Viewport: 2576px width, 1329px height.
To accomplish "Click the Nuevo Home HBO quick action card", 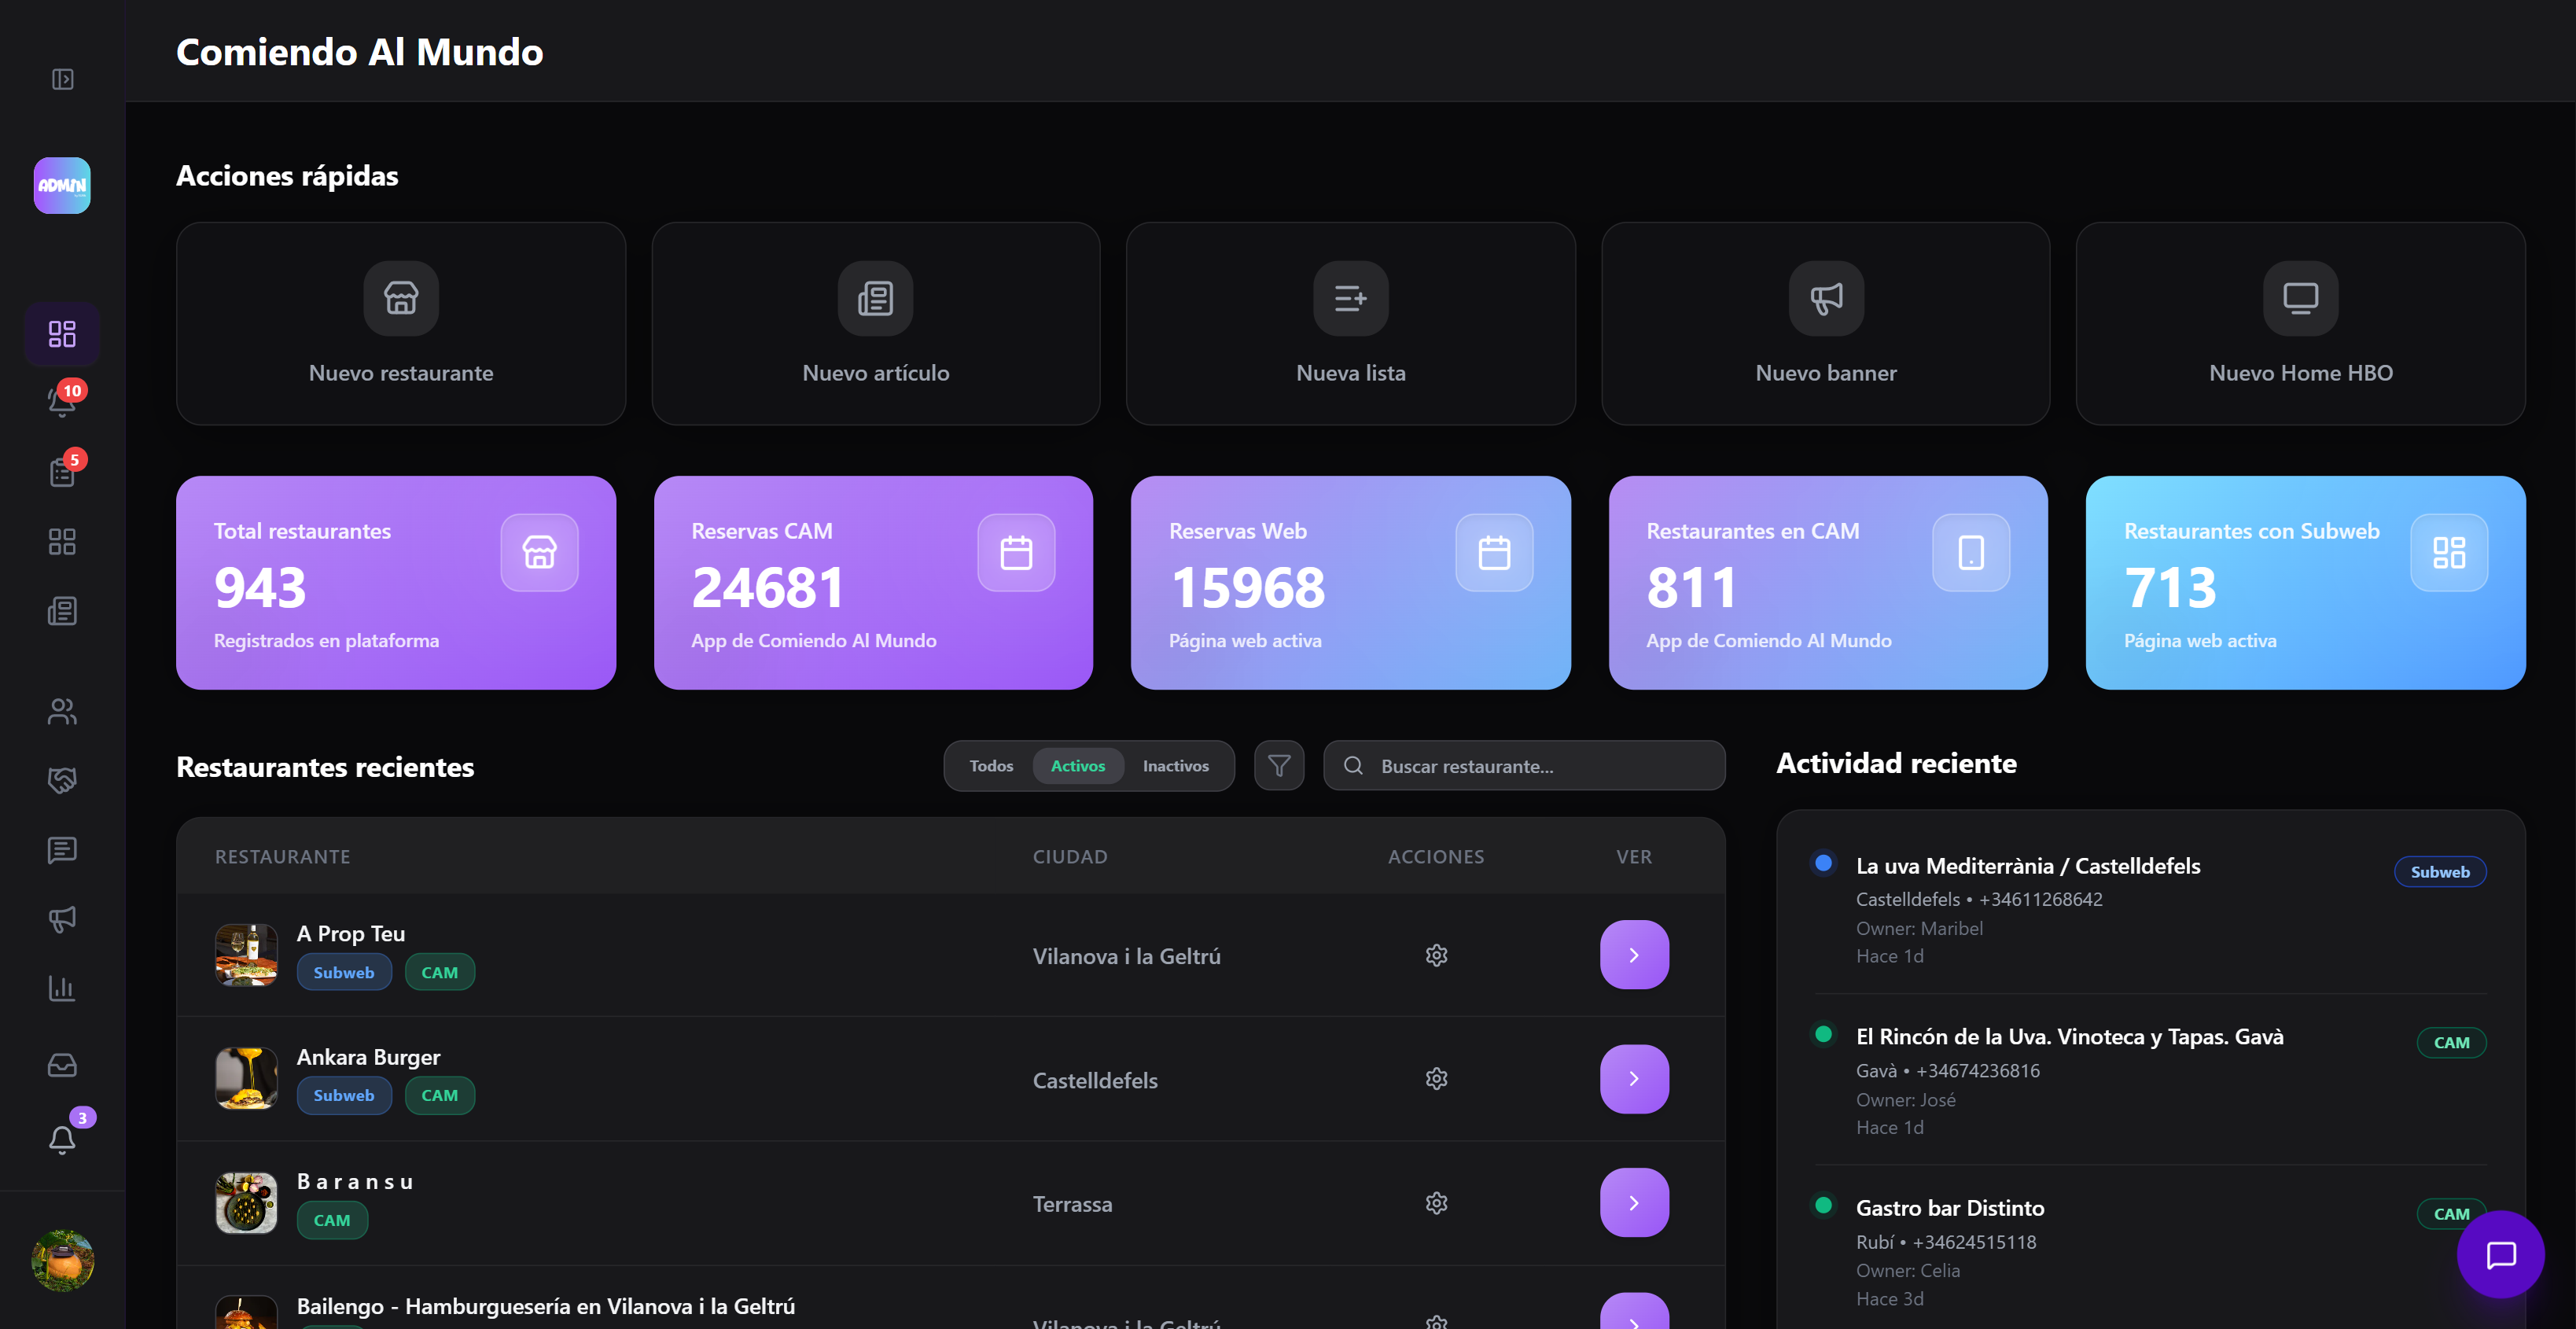I will coord(2301,323).
